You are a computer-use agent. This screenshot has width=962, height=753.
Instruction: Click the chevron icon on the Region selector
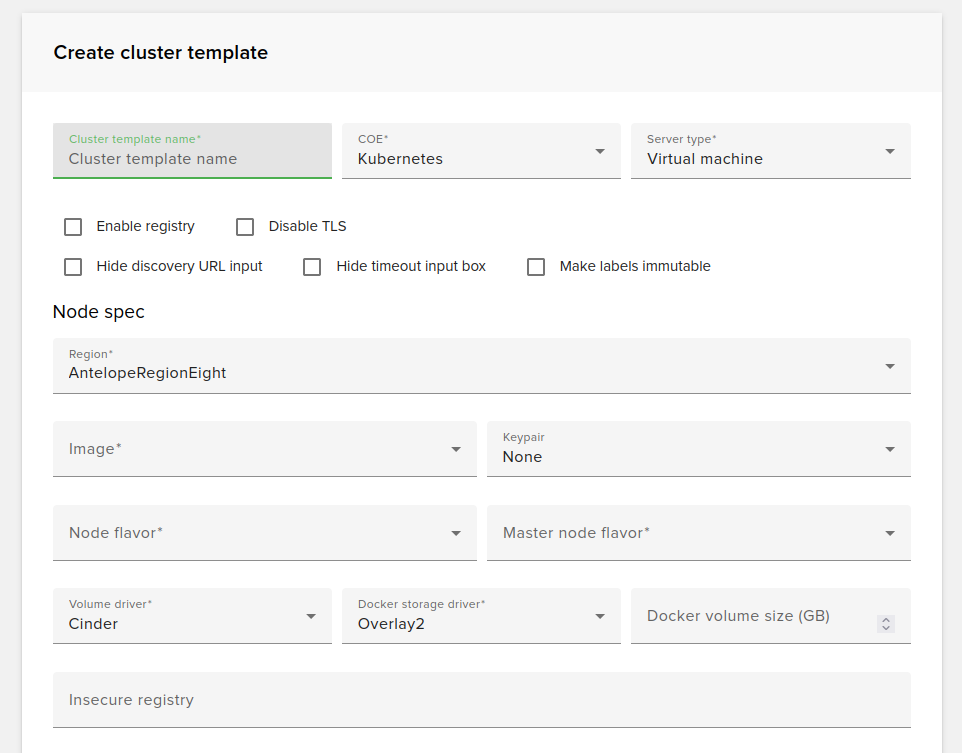pyautogui.click(x=889, y=366)
